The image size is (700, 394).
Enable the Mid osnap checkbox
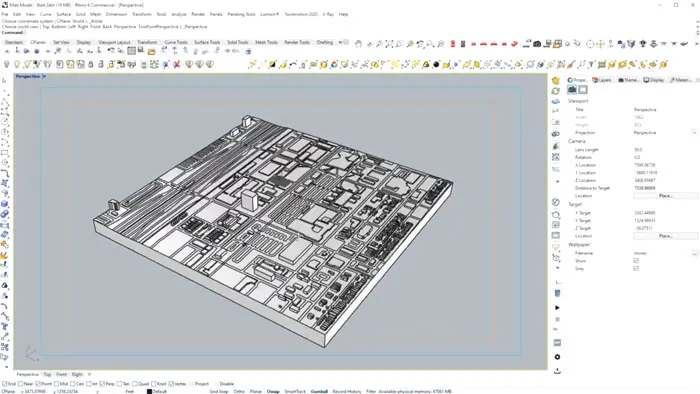point(57,384)
